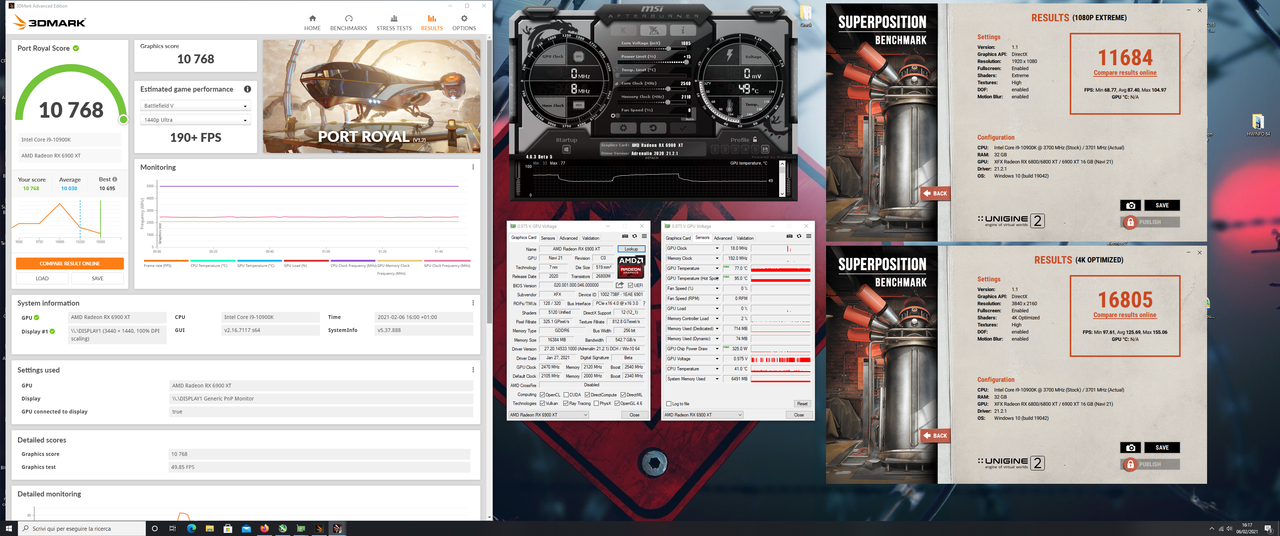1280x536 pixels.
Task: Open STRESS TESTS in 3DMark
Action: click(394, 21)
